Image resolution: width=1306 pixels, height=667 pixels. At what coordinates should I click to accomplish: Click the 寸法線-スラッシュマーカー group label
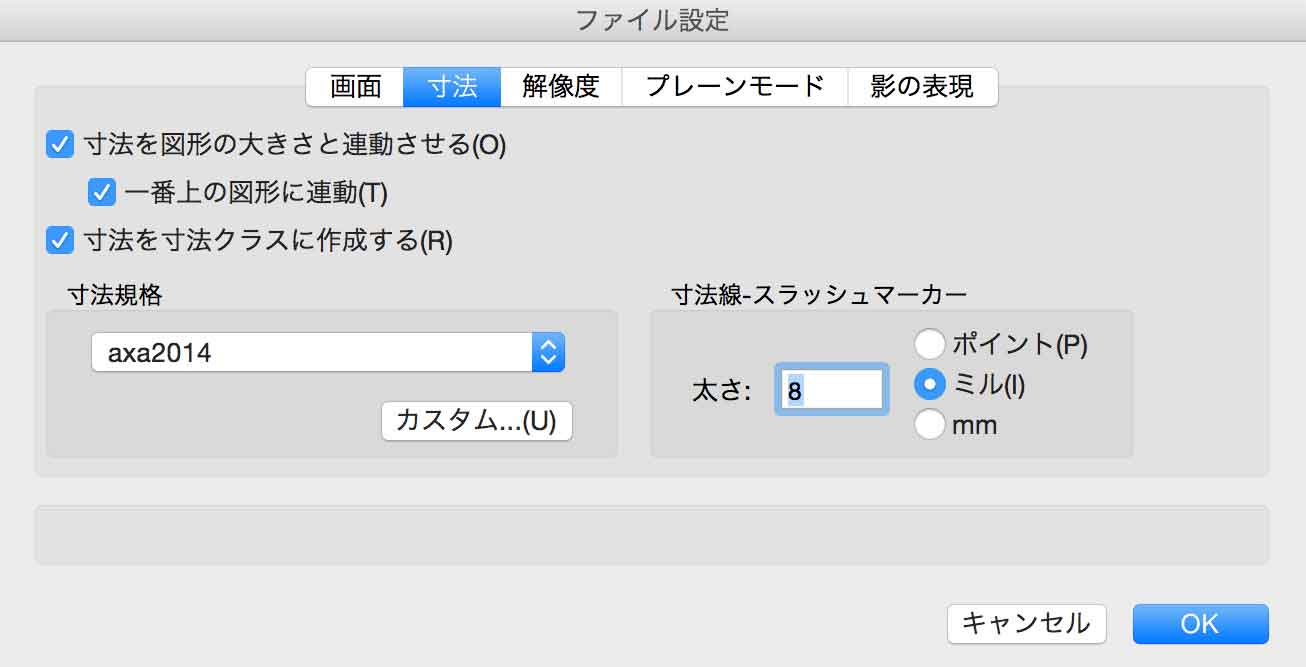click(819, 295)
